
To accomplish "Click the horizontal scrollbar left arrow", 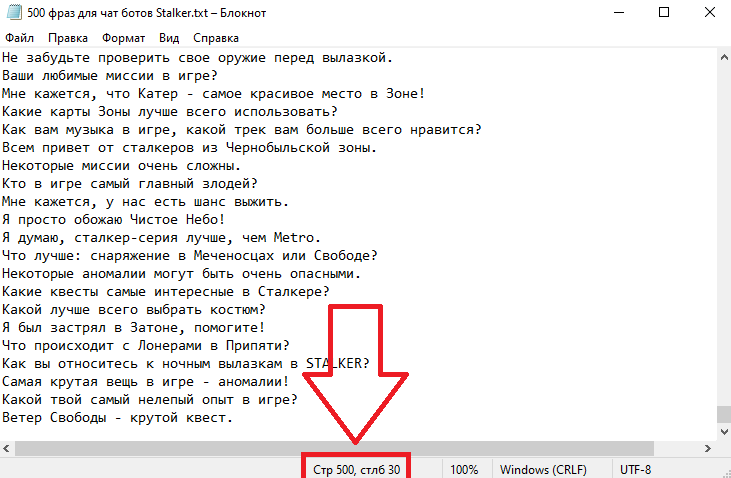I will click(x=7, y=449).
